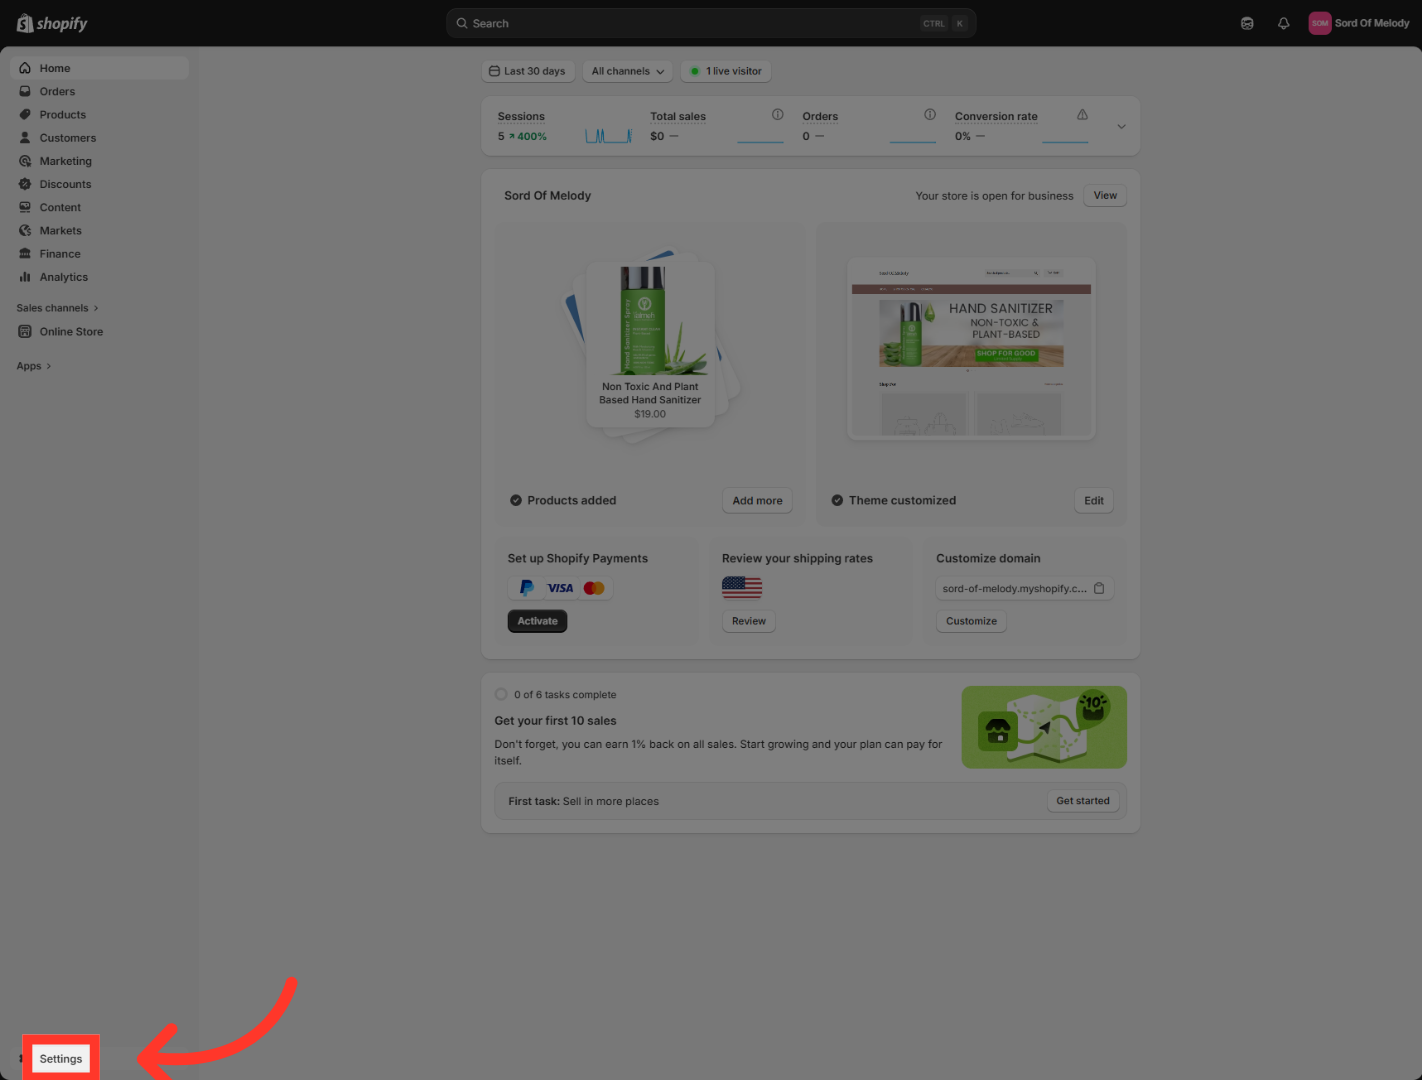Click the 'Set up Shopify Payments' heading
Screen dimensions: 1422x1080
pyautogui.click(x=577, y=559)
